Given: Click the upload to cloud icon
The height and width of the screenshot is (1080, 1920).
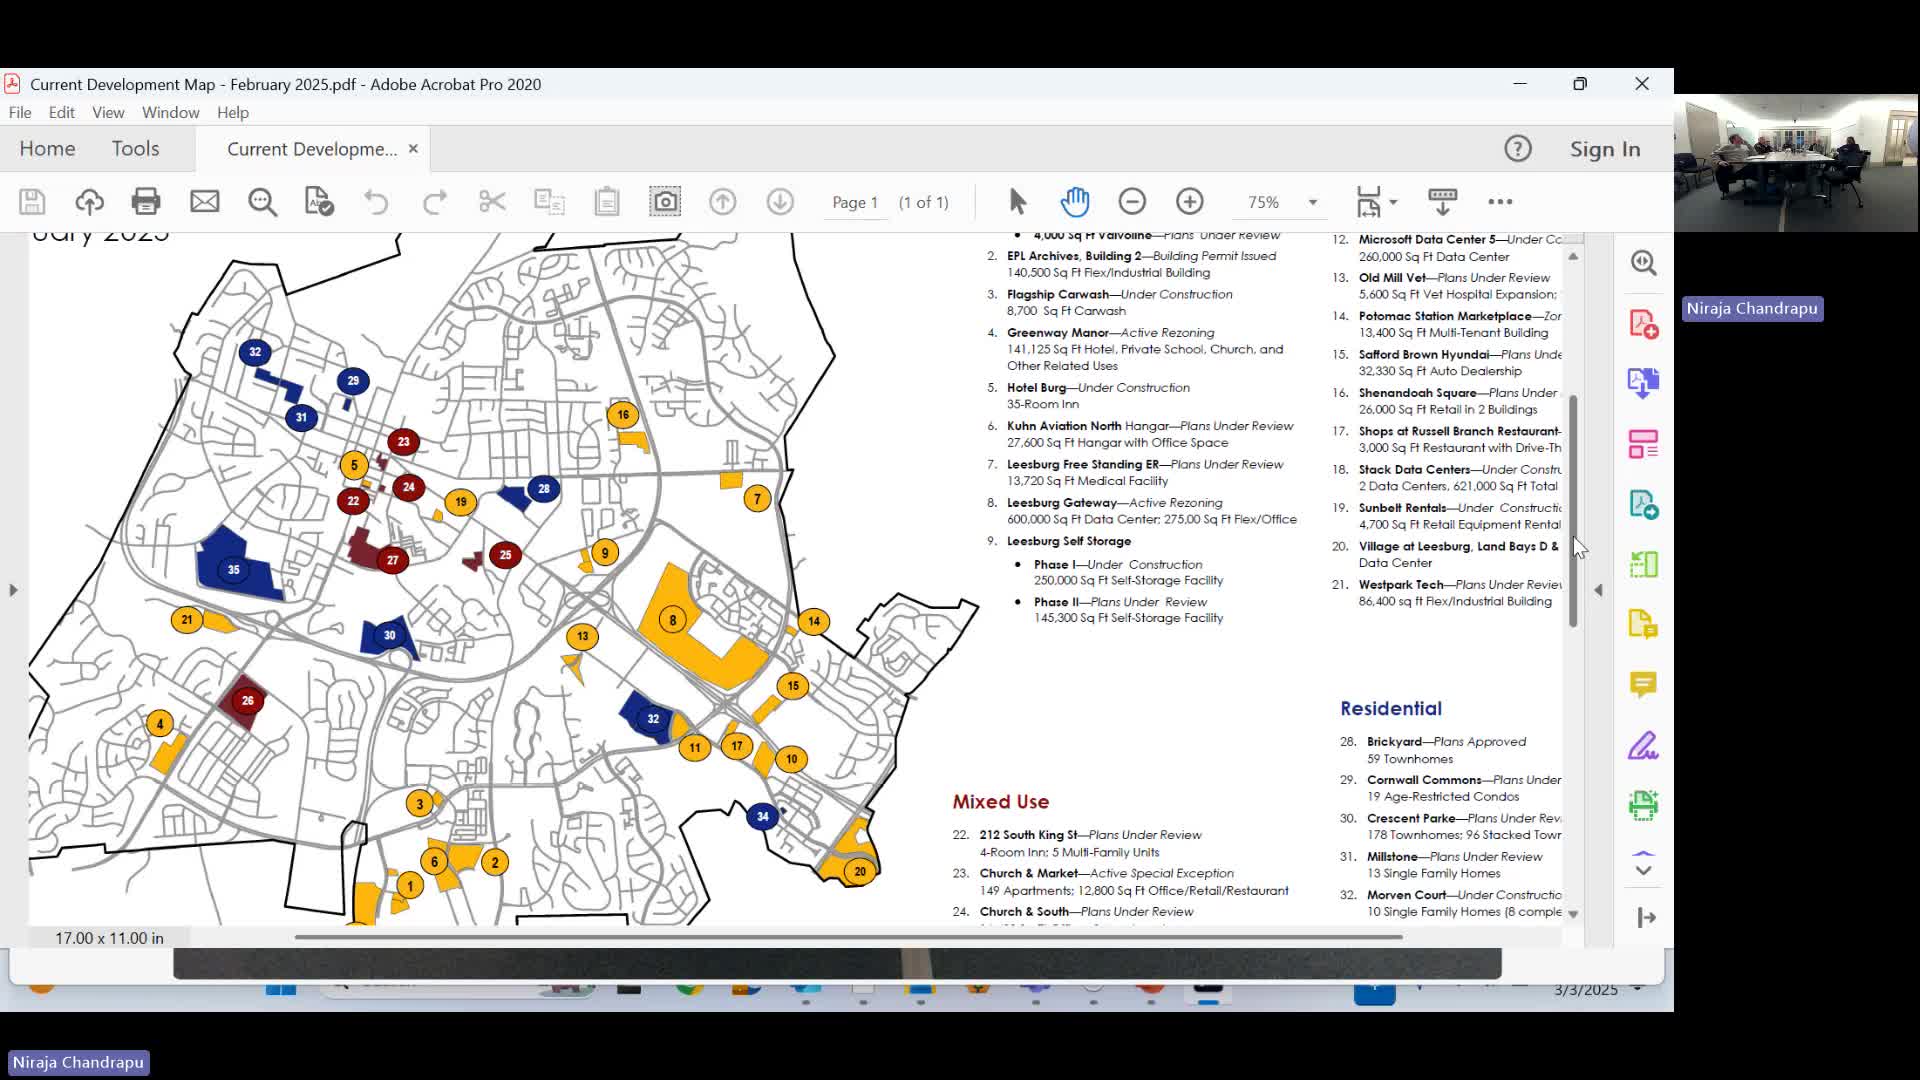Looking at the screenshot, I should pos(89,202).
